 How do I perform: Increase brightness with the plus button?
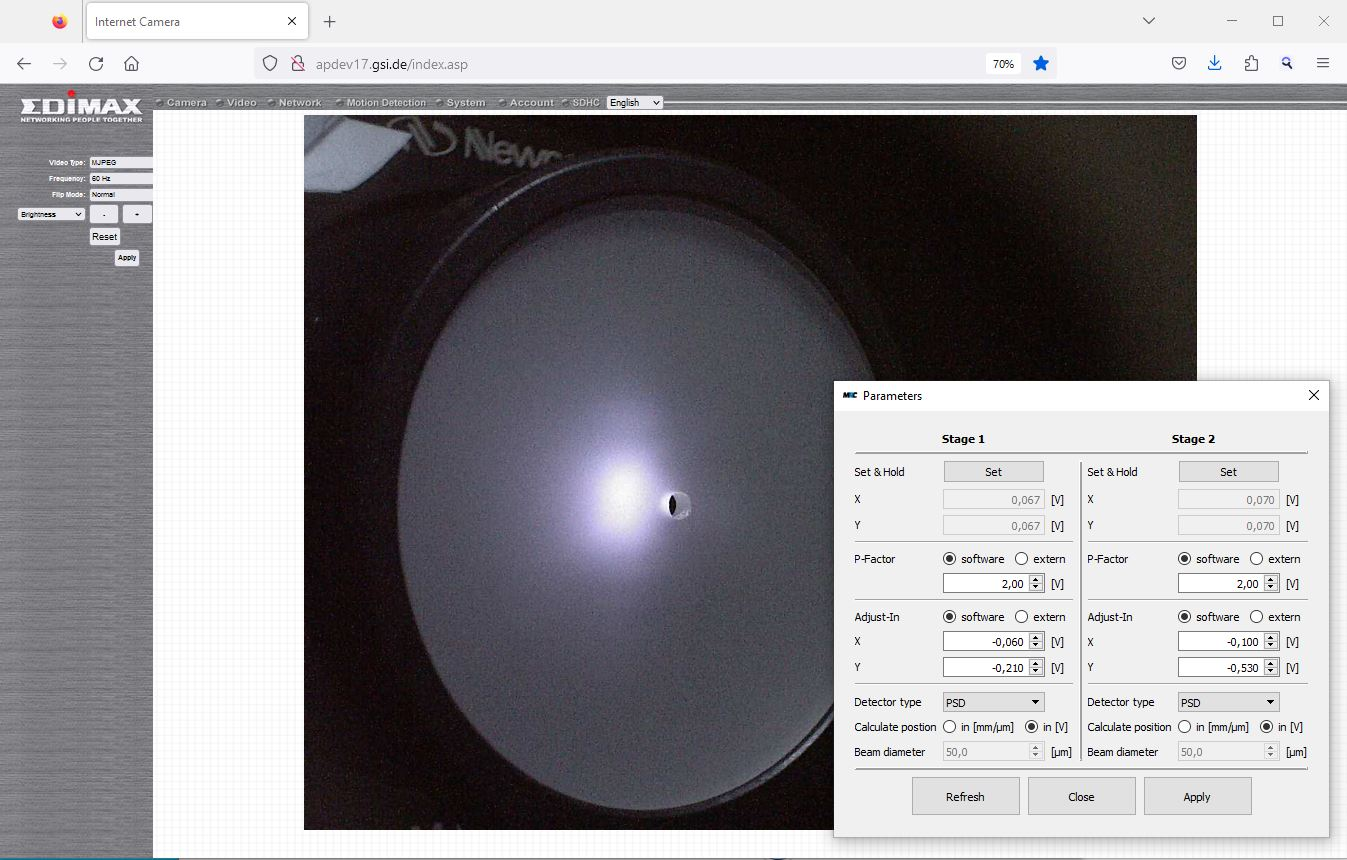coord(137,214)
